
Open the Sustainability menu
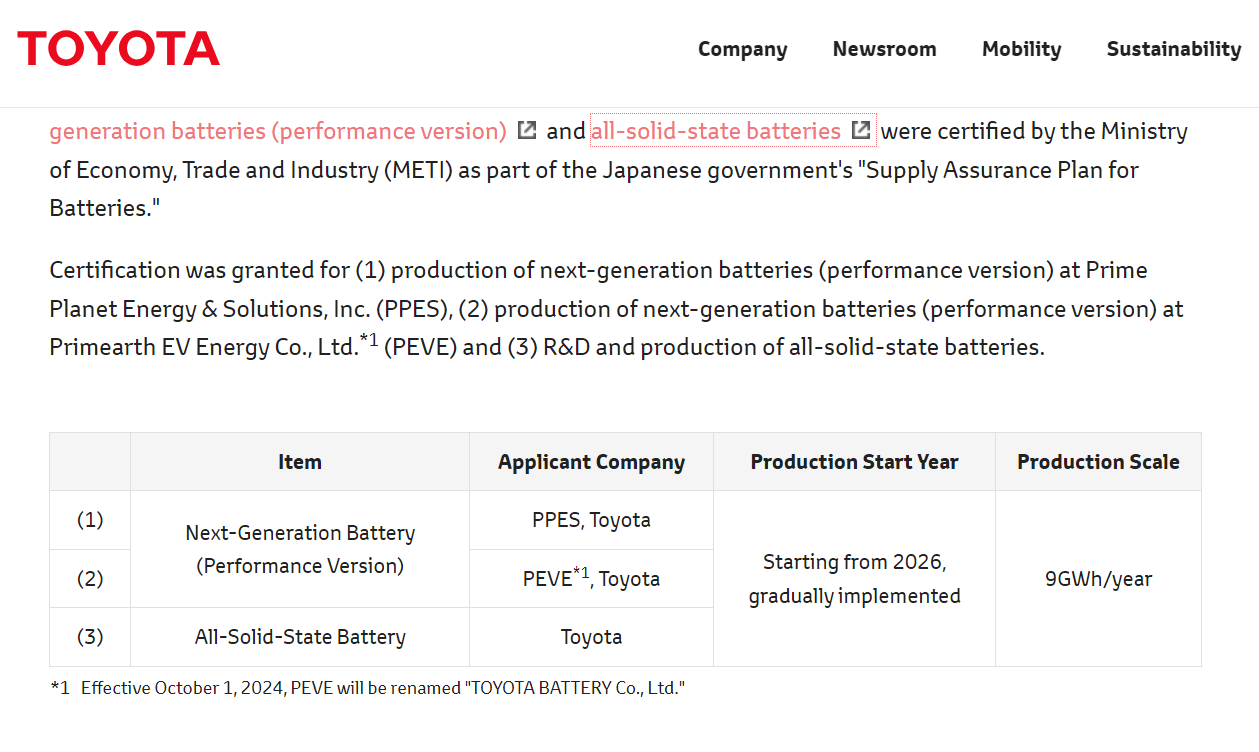click(x=1173, y=49)
